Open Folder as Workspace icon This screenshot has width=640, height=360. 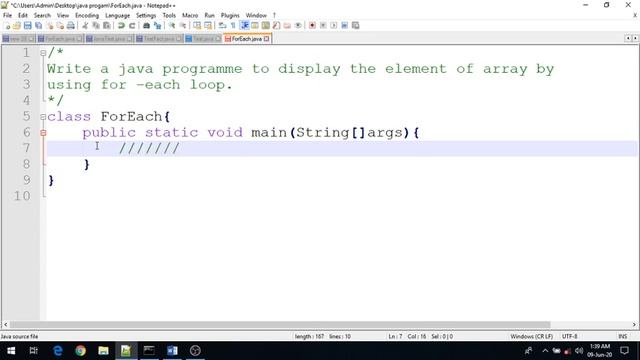pyautogui.click(x=287, y=26)
